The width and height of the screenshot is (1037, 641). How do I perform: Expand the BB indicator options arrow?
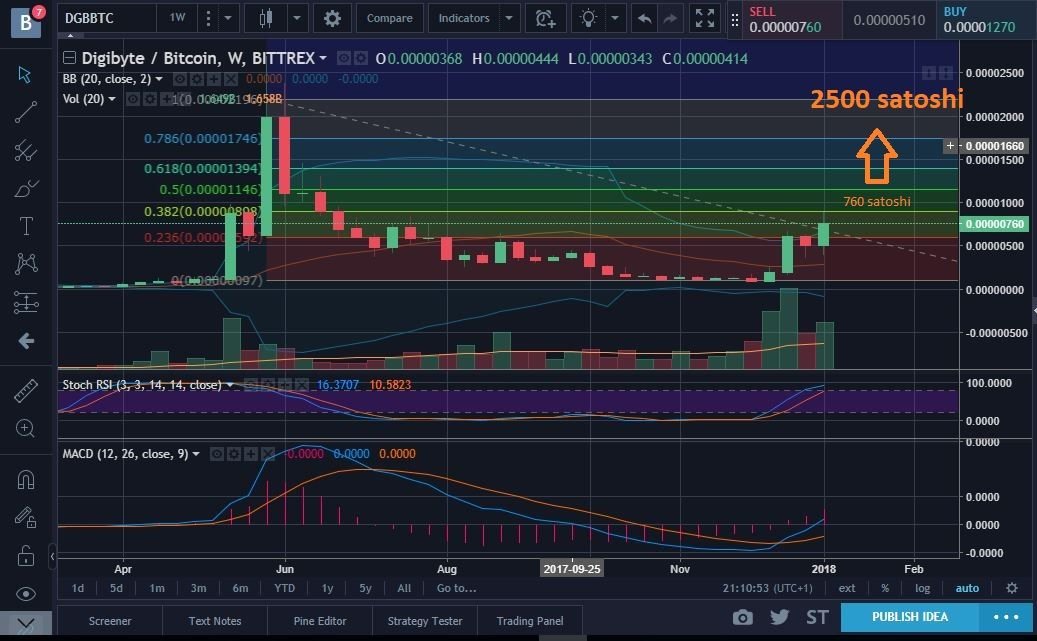click(159, 79)
